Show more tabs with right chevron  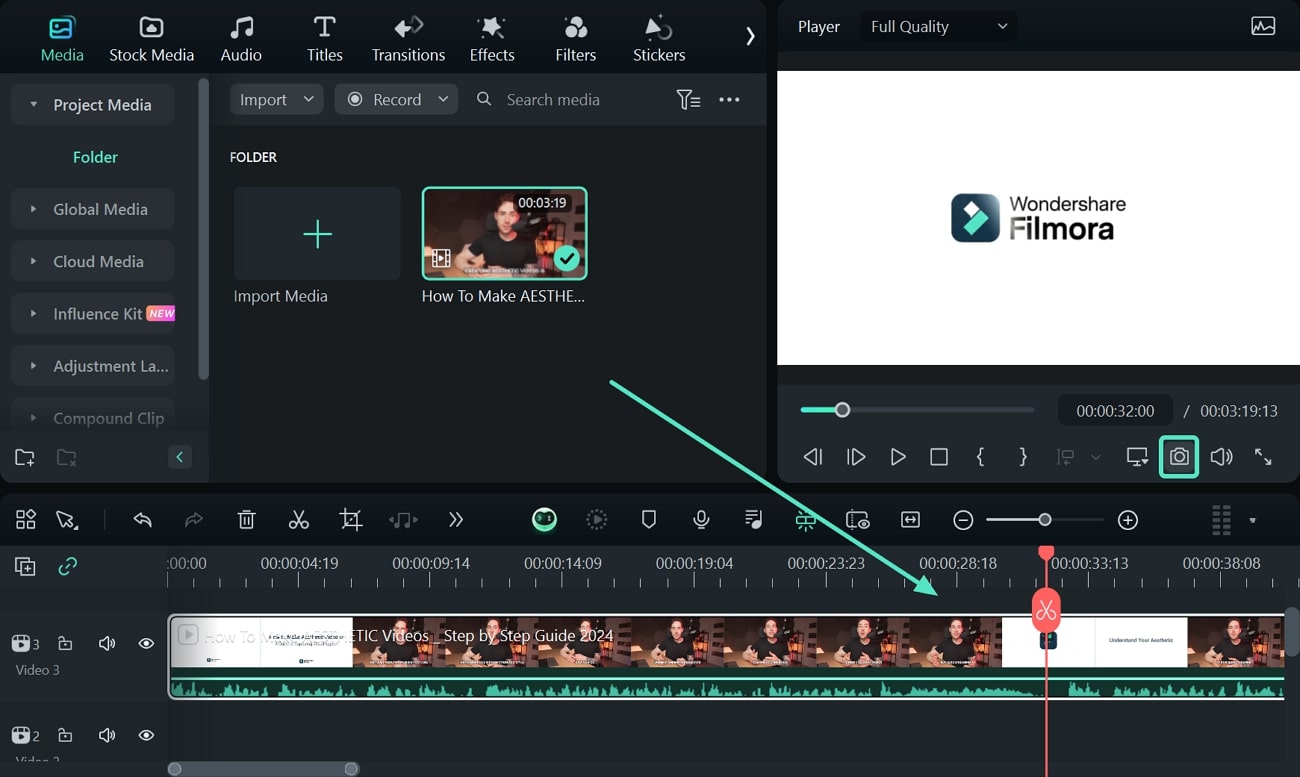point(750,36)
